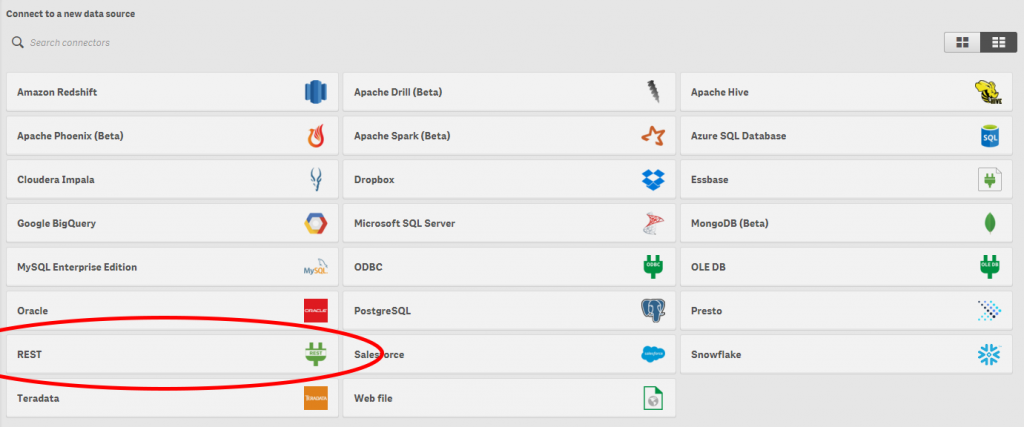
Task: Click the Snowflake logo icon
Action: point(989,355)
